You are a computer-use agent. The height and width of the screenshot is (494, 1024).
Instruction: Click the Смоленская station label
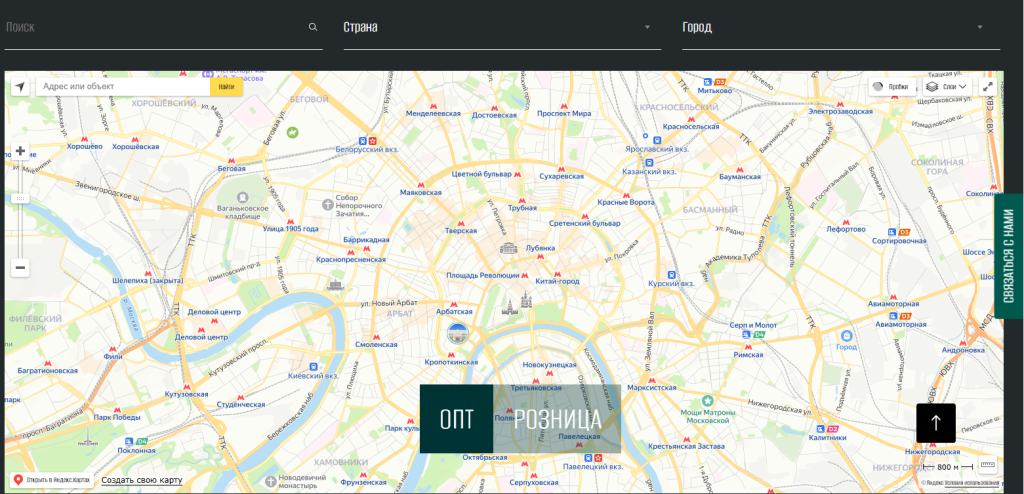(376, 345)
